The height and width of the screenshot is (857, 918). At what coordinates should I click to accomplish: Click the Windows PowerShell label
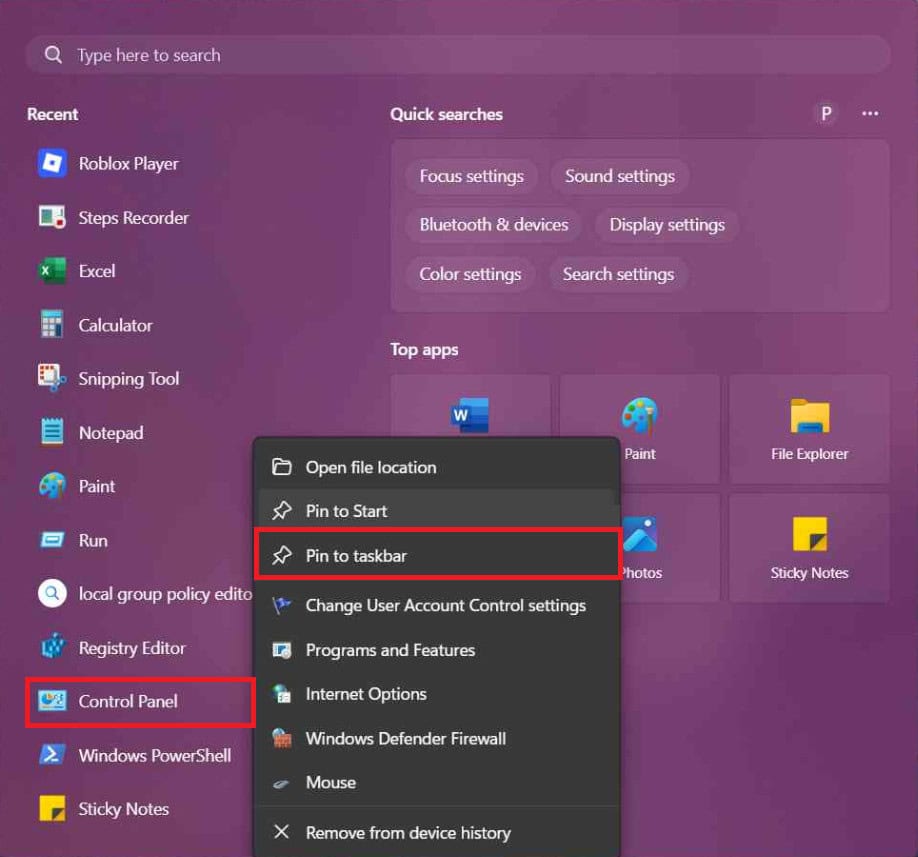155,755
